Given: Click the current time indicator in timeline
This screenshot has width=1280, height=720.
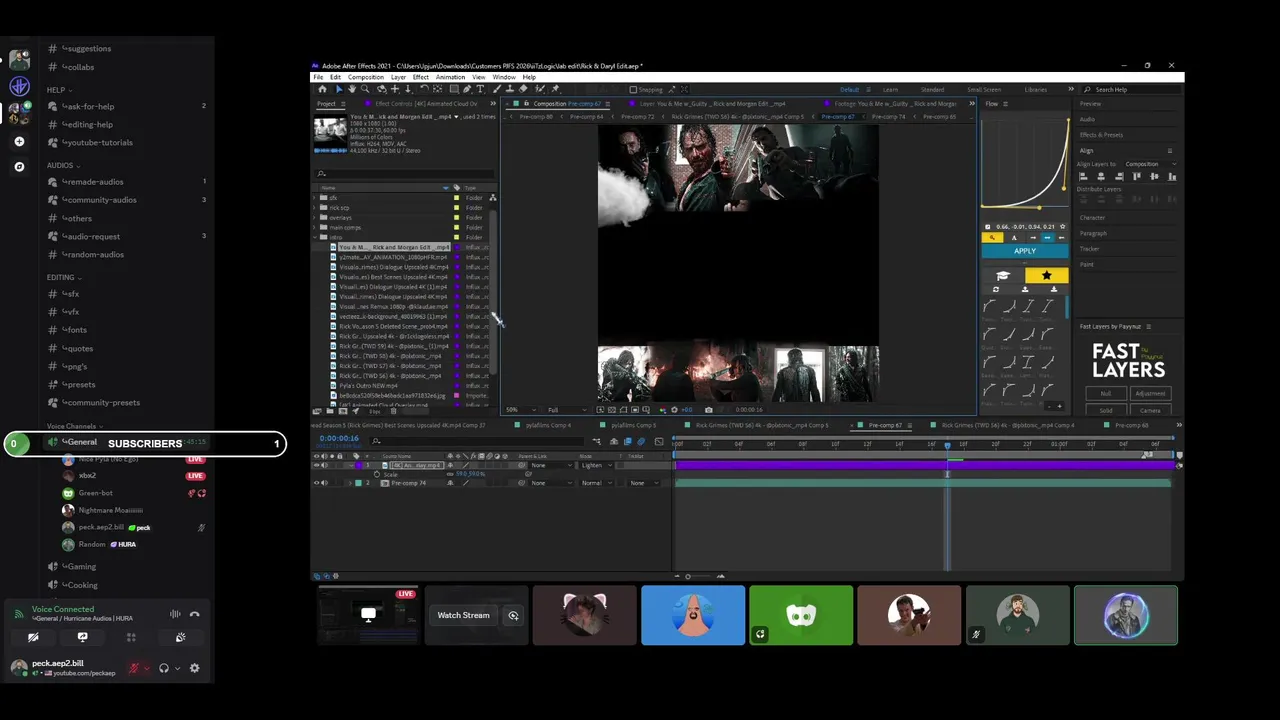Looking at the screenshot, I should pos(947,445).
